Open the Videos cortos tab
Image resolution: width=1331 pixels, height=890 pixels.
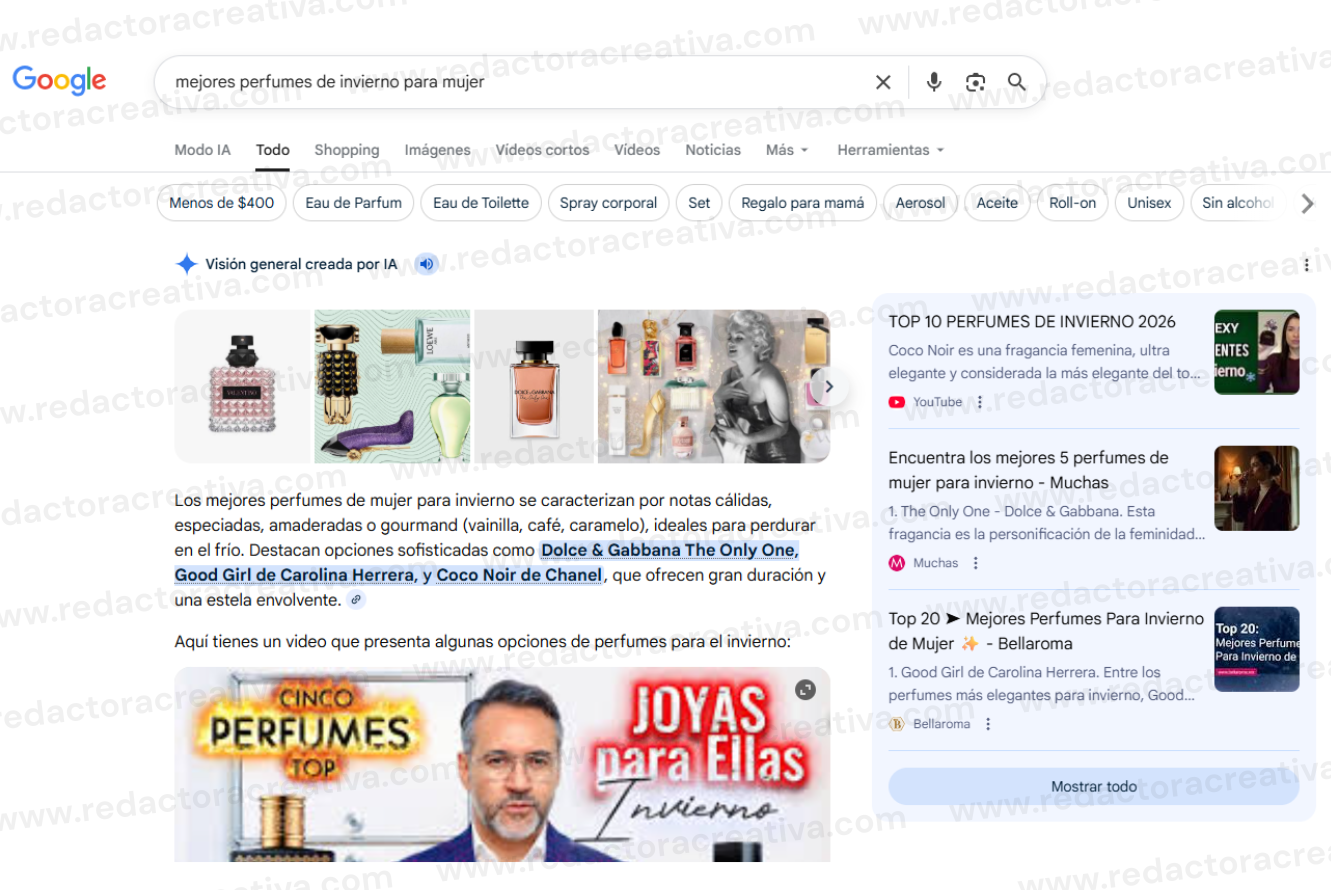[x=542, y=150]
